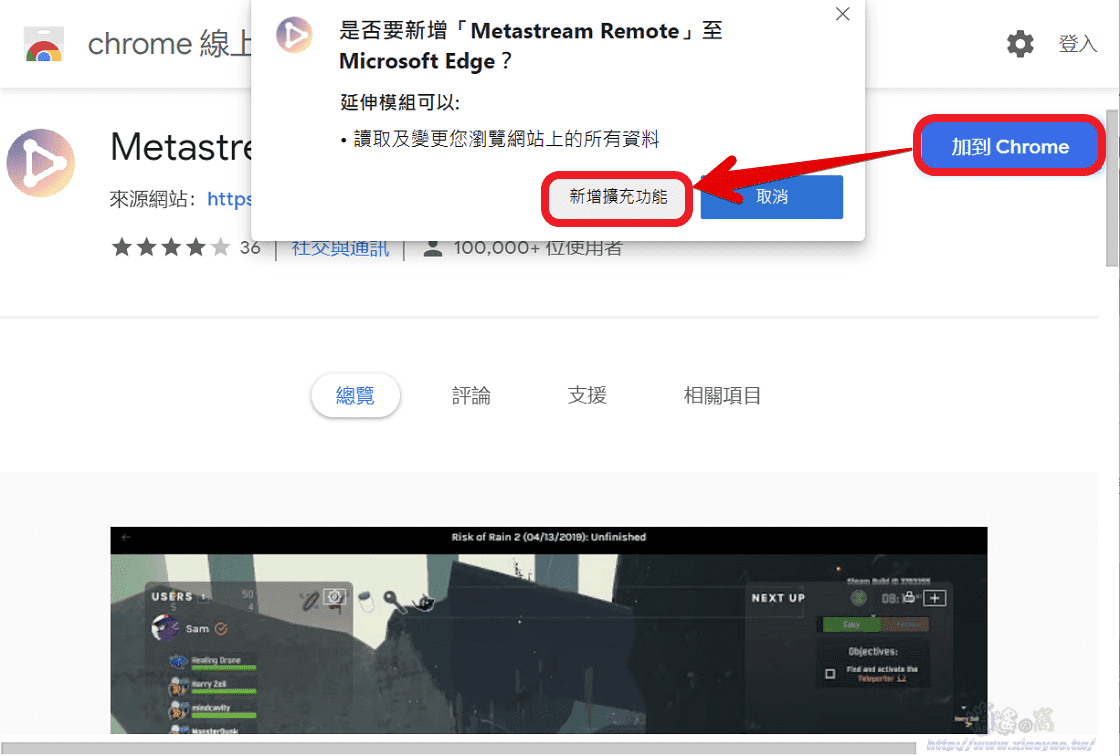This screenshot has width=1120, height=756.
Task: Expand the NEXT UP queue with the plus button
Action: pyautogui.click(x=935, y=598)
